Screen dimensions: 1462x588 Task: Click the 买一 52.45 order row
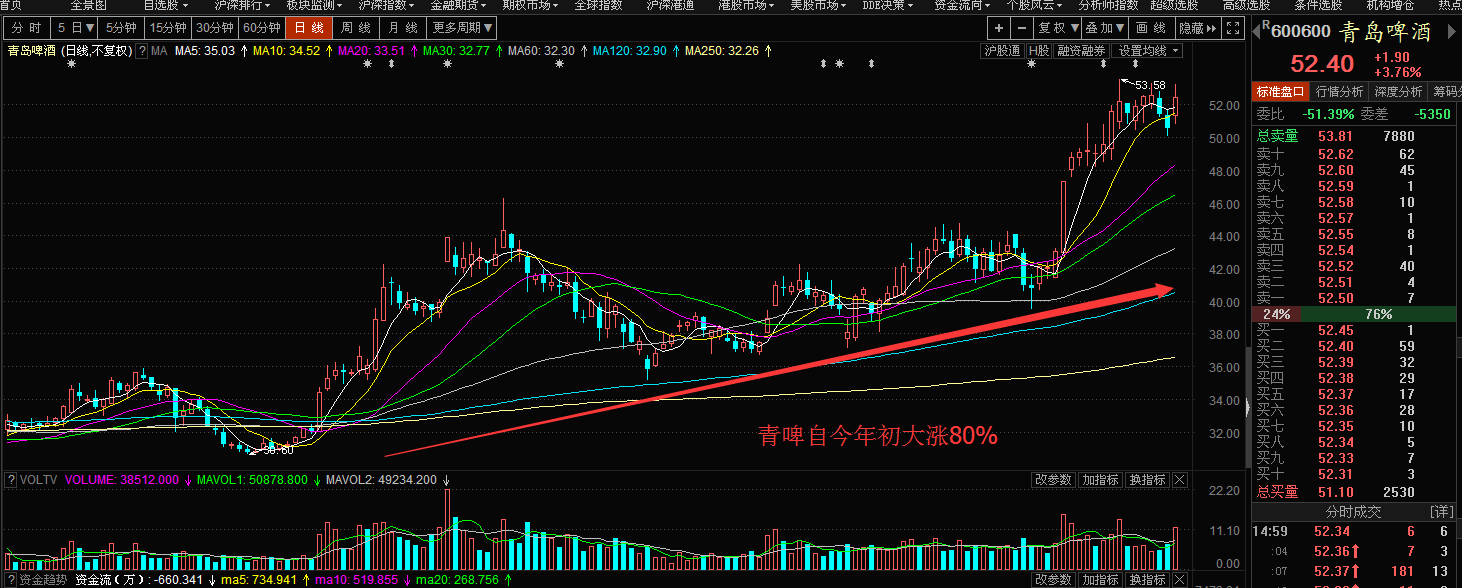(x=1355, y=330)
